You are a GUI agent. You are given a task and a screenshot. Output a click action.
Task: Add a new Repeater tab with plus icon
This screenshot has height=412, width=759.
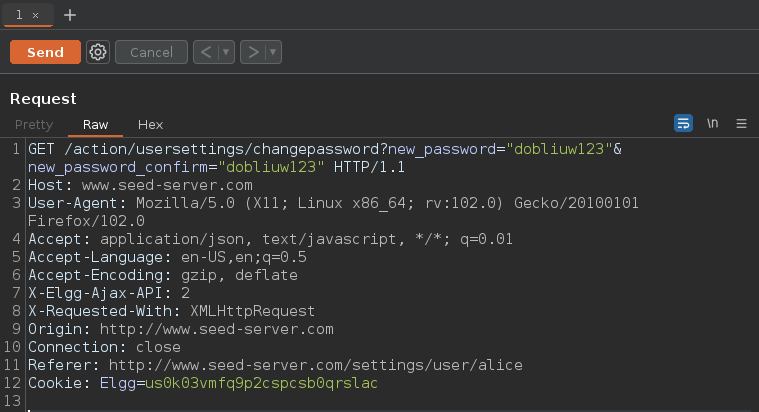[69, 15]
